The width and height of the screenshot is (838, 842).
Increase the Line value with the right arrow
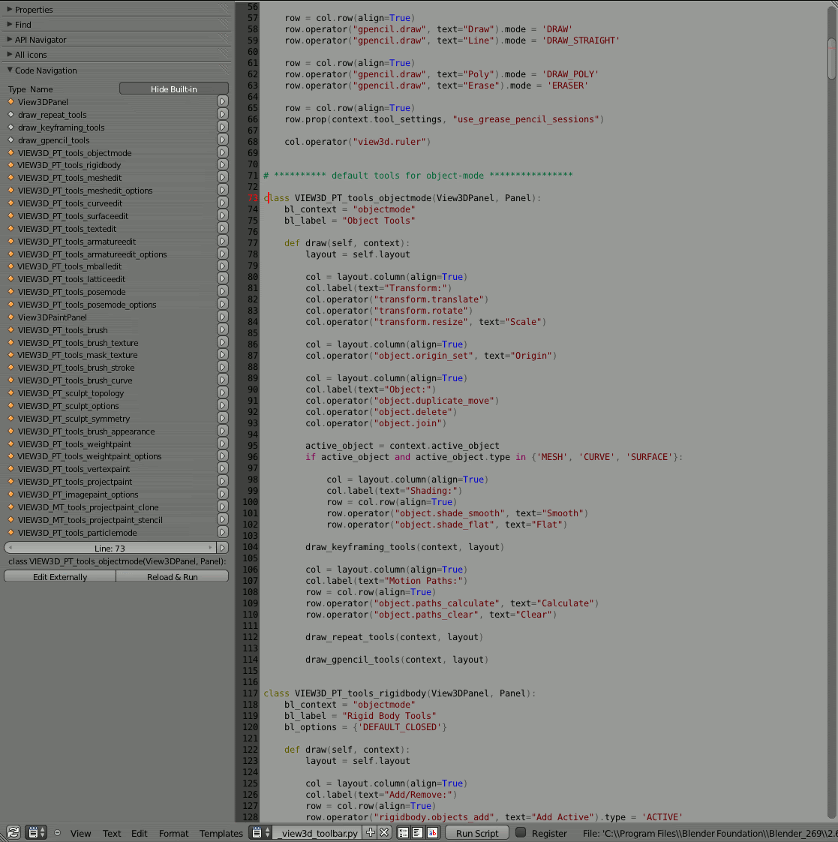pos(210,548)
